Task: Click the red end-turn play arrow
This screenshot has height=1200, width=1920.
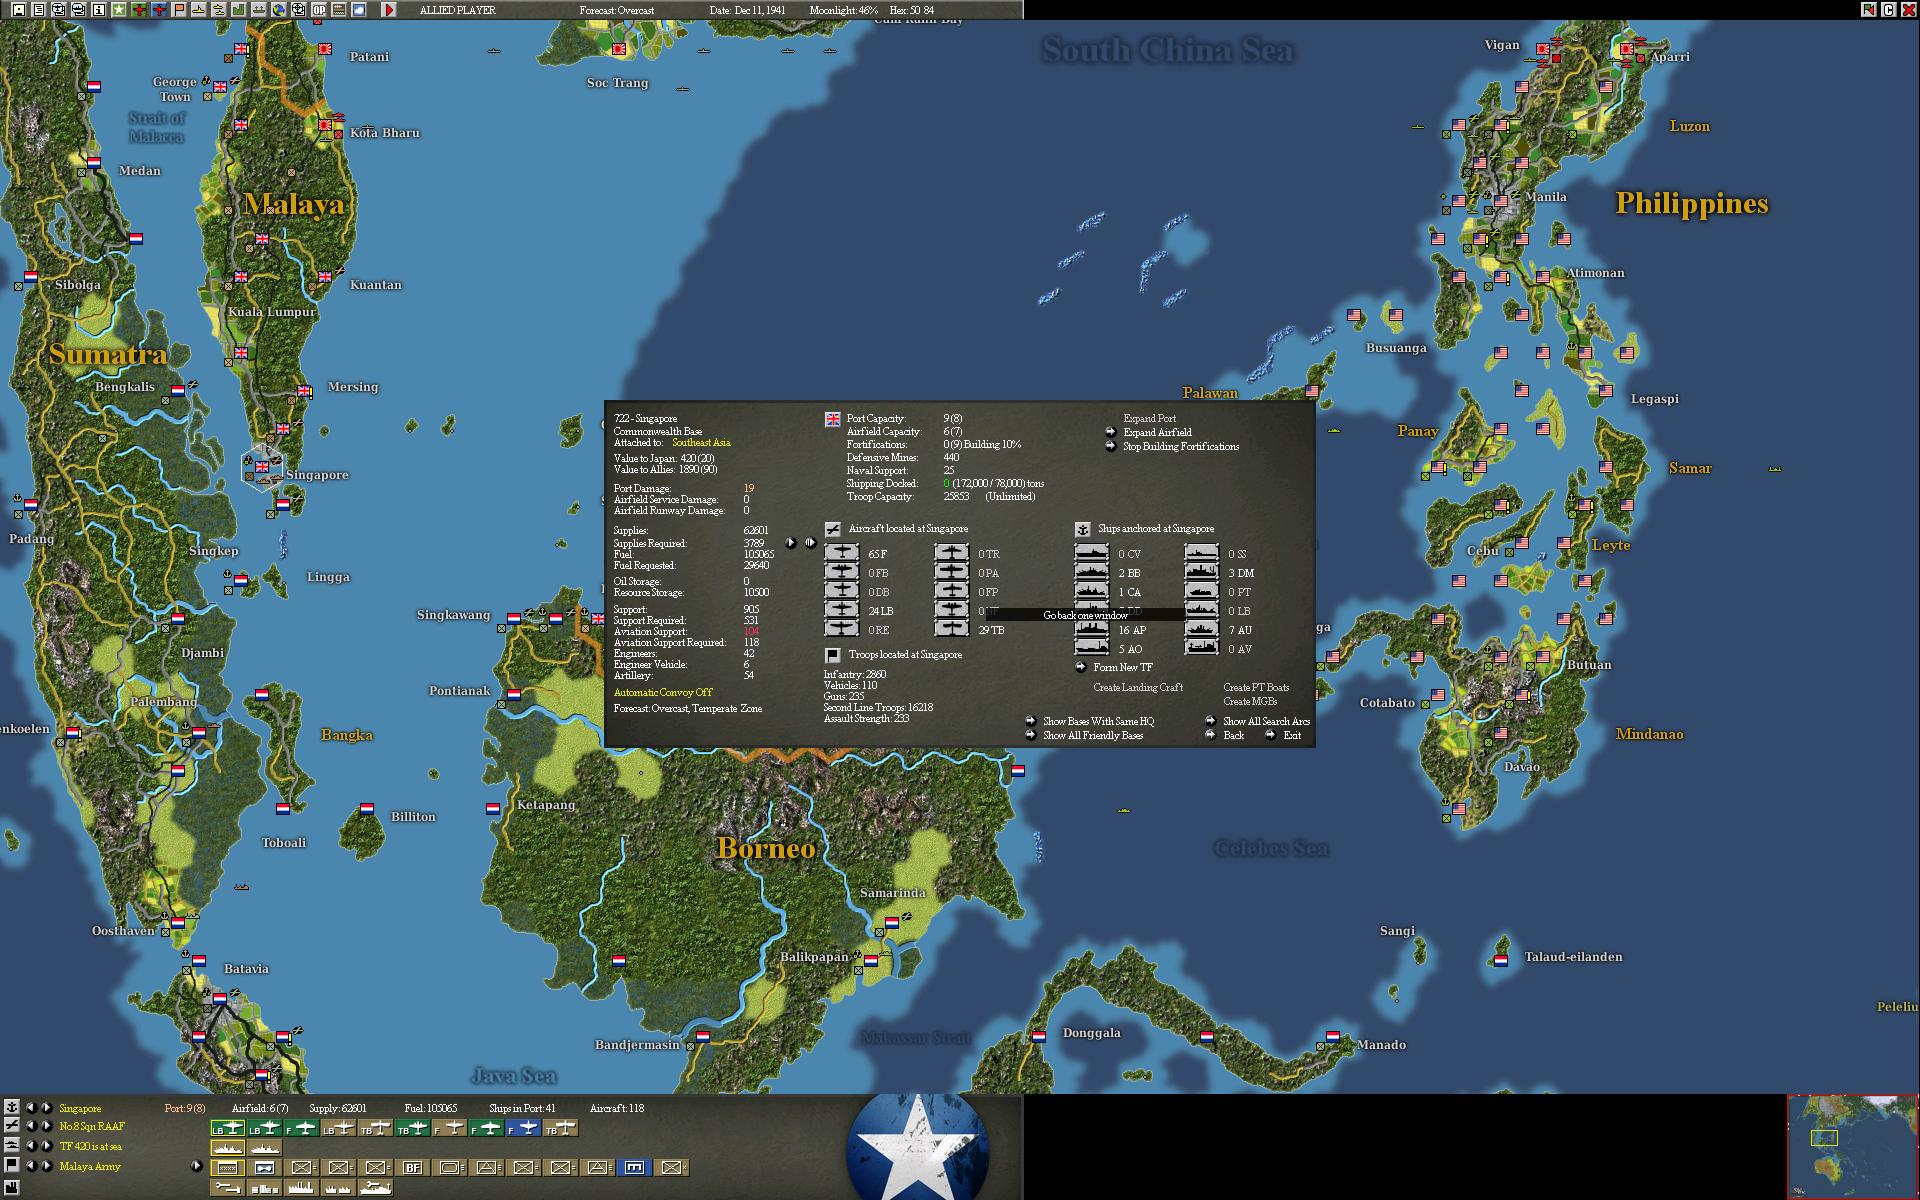Action: pos(389,10)
